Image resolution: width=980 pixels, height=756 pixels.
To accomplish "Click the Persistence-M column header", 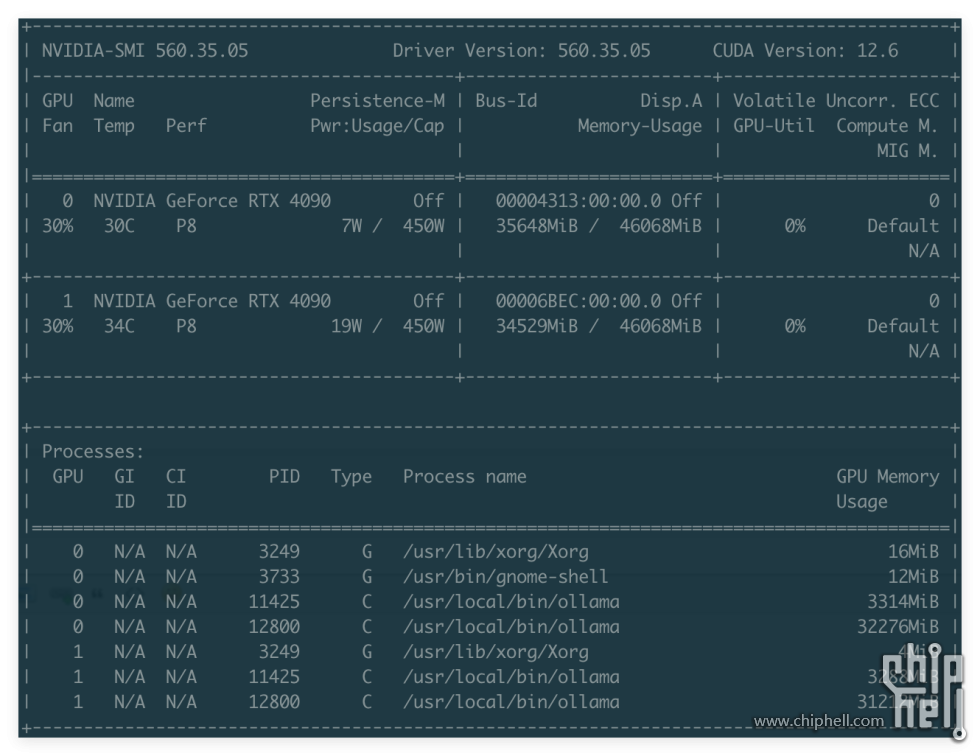I will click(x=377, y=101).
